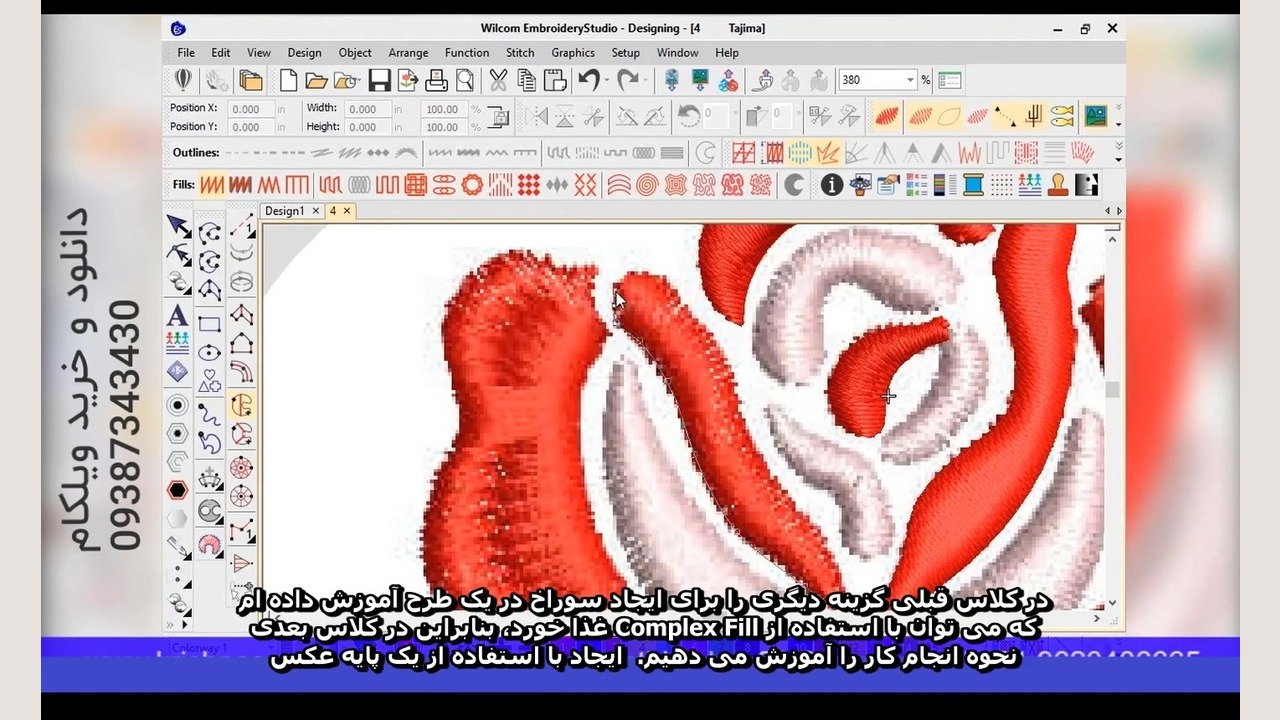Click scroll-left arrow of tab strip
Viewport: 1280px width, 720px height.
(x=1107, y=211)
